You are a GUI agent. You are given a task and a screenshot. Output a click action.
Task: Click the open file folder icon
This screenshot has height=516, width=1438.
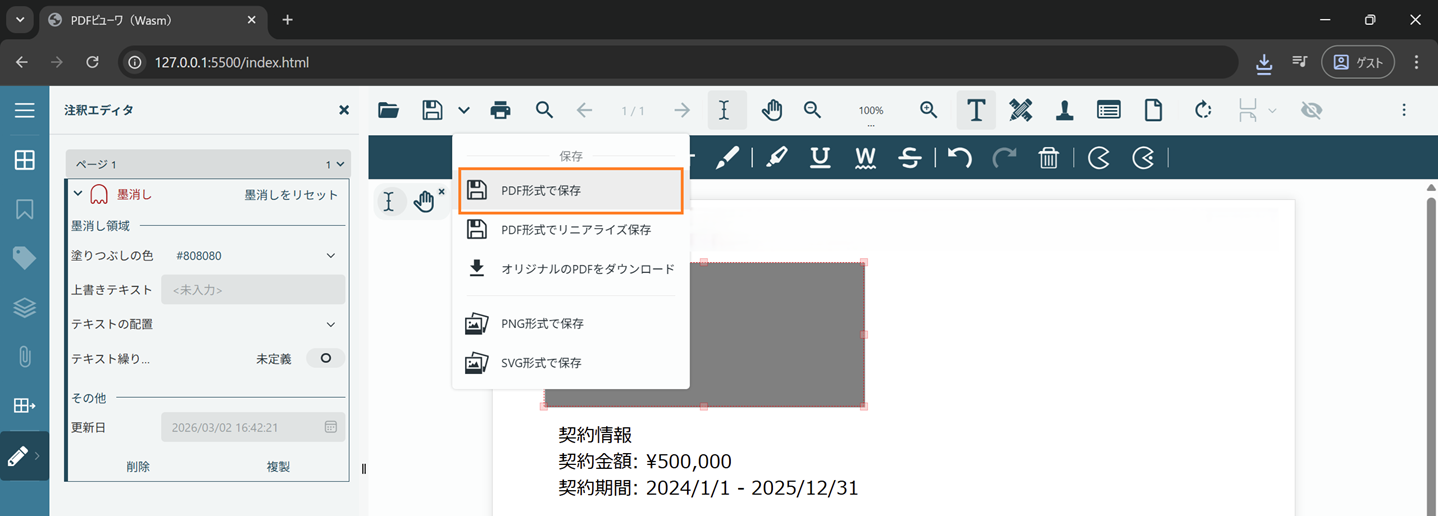click(x=389, y=110)
